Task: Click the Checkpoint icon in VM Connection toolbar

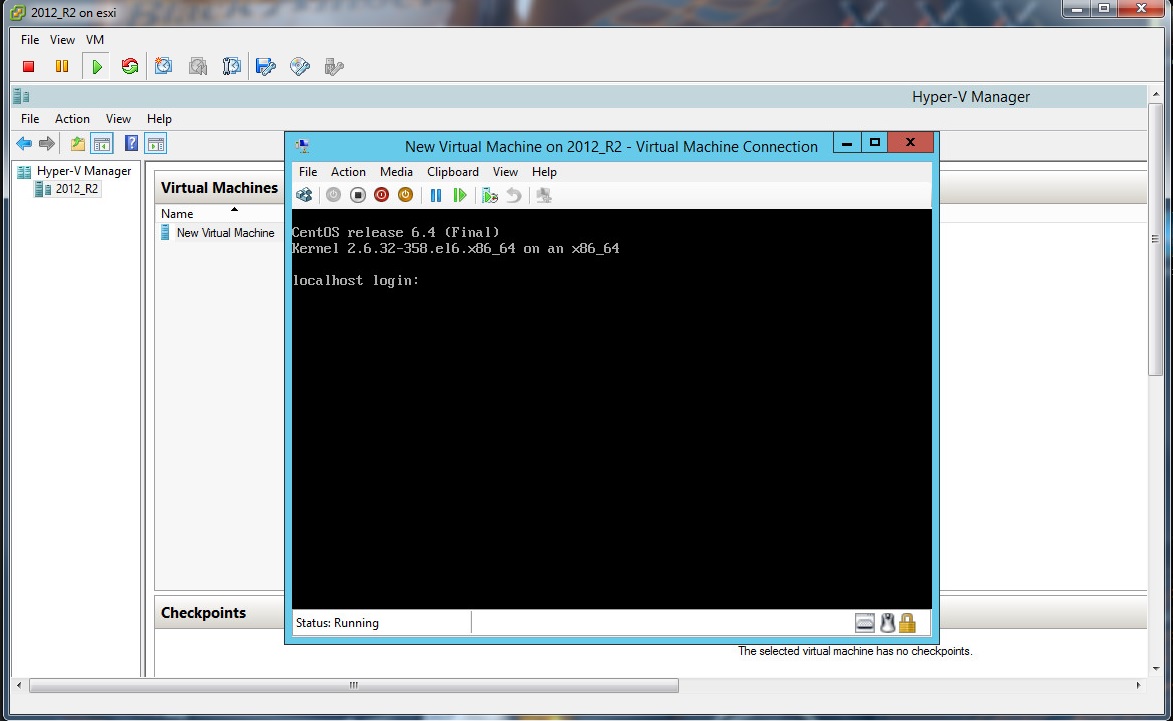Action: (x=489, y=195)
